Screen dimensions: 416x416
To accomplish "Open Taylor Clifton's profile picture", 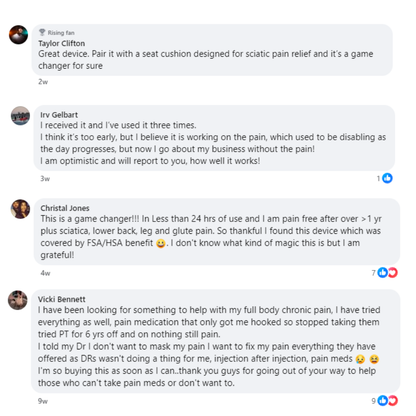I will (18, 35).
